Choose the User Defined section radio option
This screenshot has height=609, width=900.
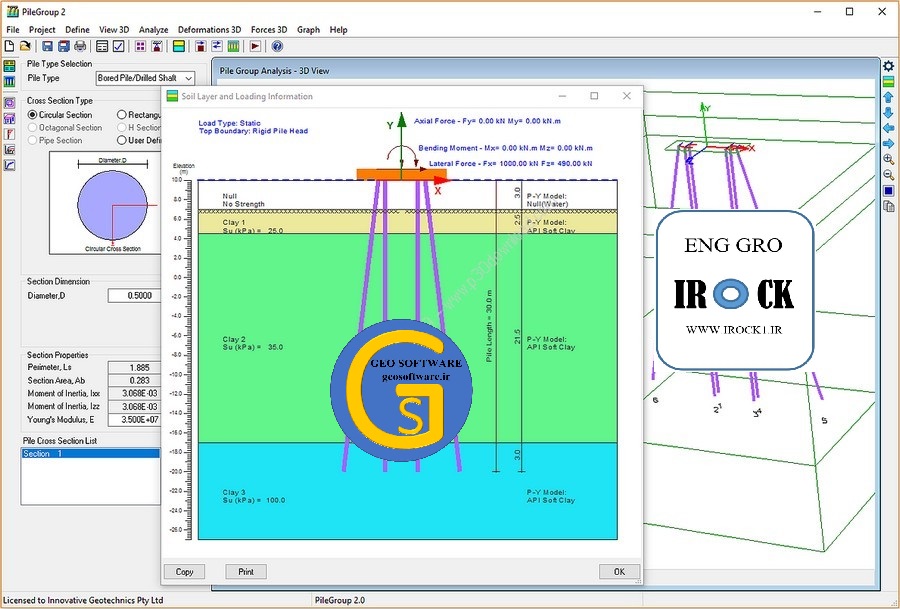point(122,141)
